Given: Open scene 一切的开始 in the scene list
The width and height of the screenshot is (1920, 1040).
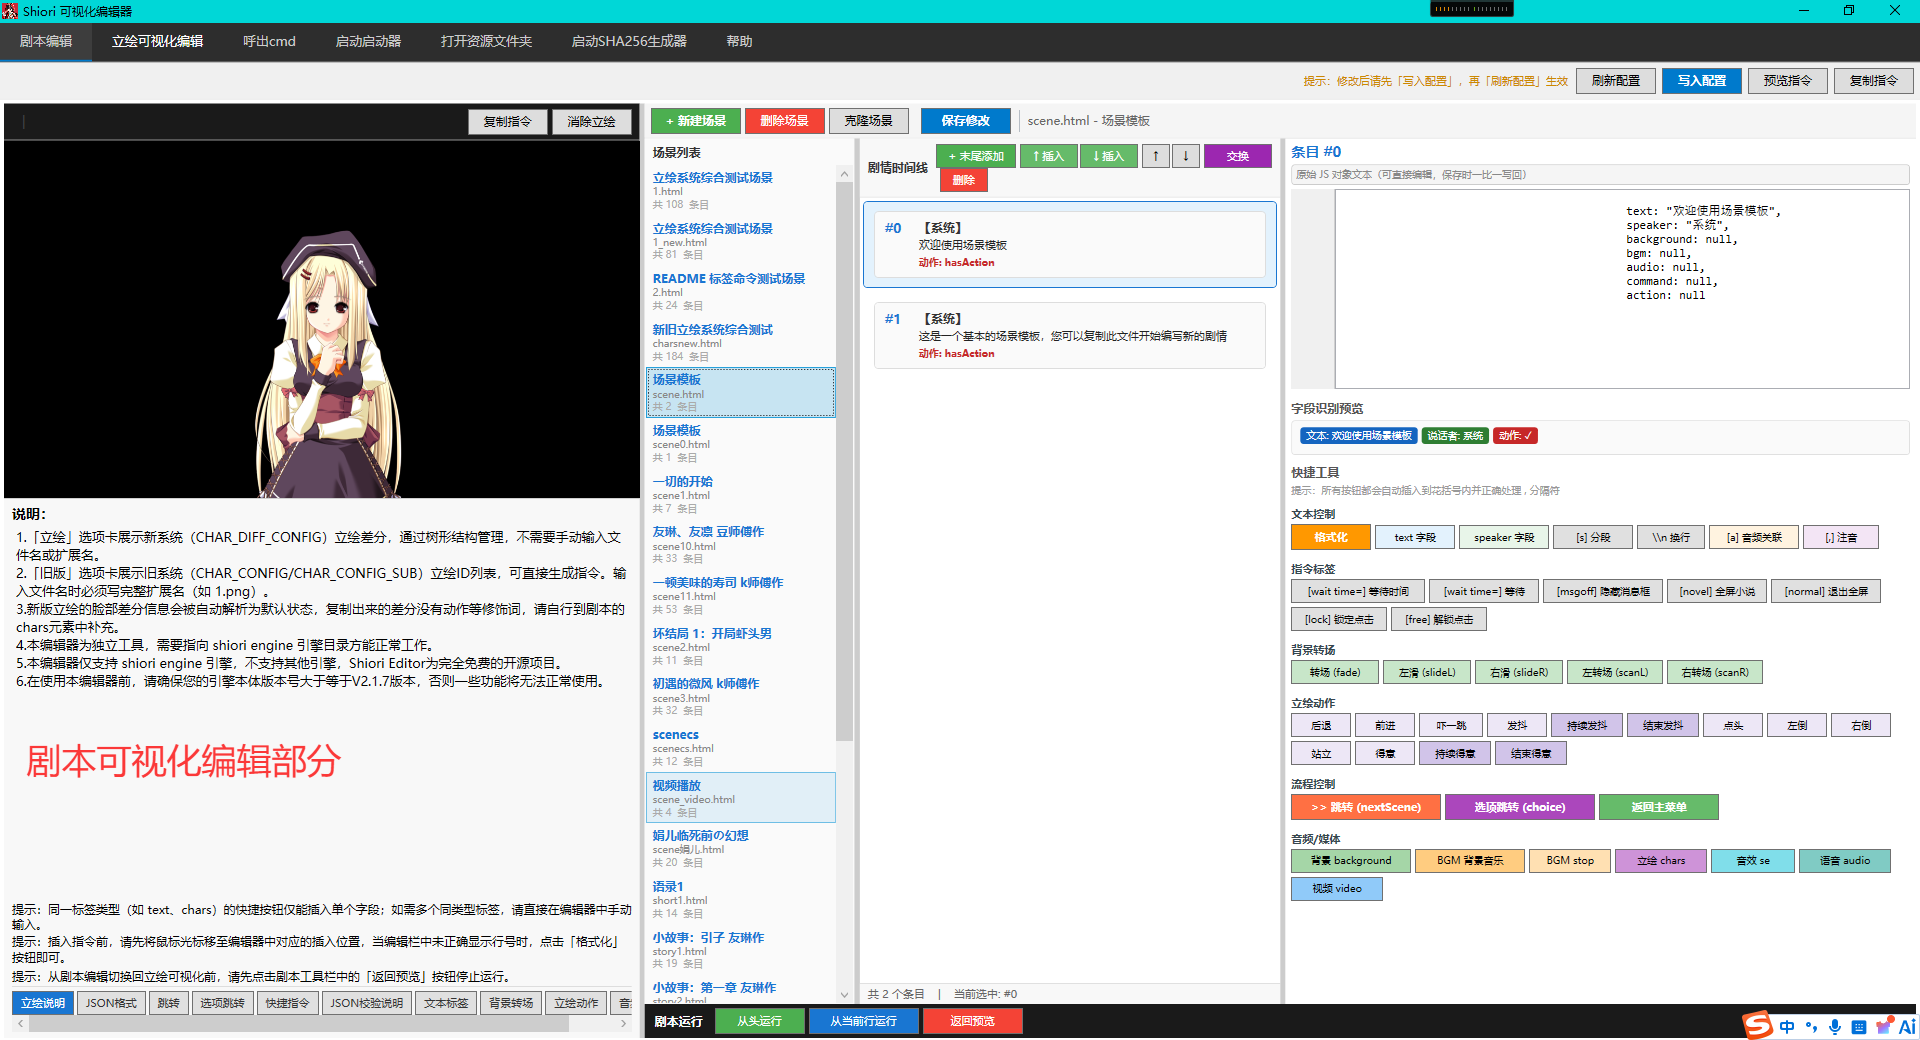Looking at the screenshot, I should point(740,495).
